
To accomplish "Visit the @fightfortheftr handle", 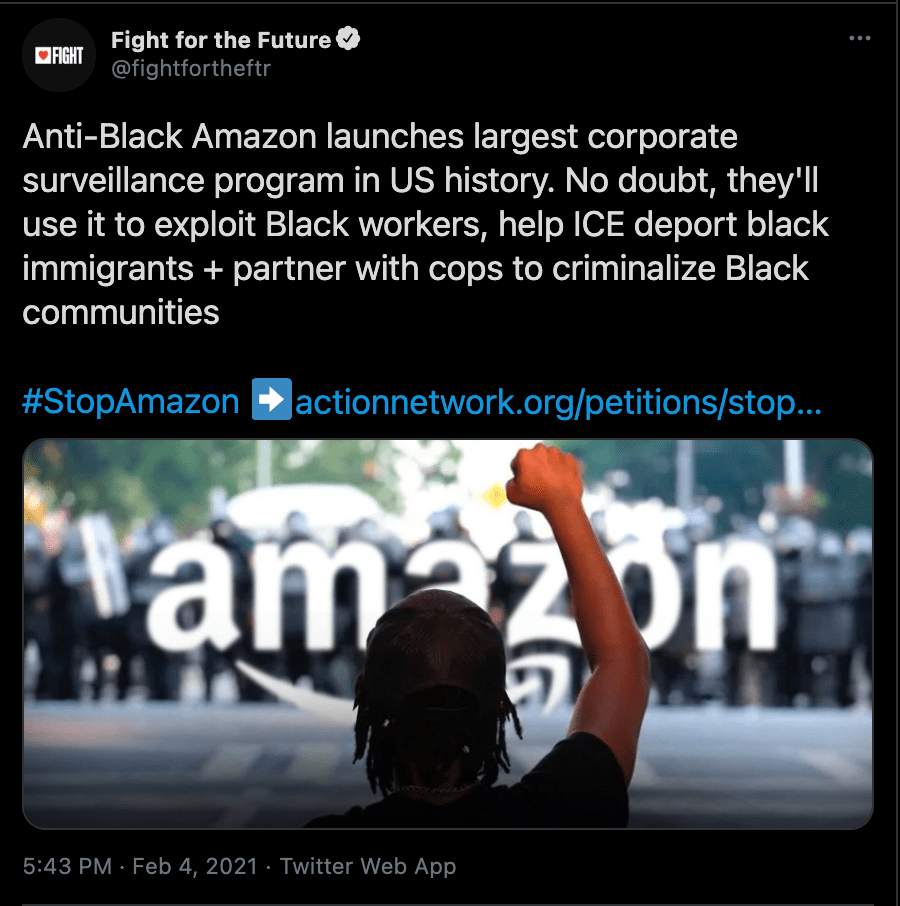I will [x=191, y=69].
